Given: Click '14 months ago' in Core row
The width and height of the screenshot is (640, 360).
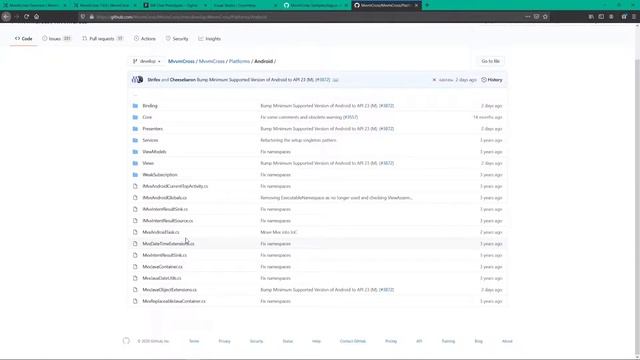Looking at the screenshot, I should tap(487, 117).
